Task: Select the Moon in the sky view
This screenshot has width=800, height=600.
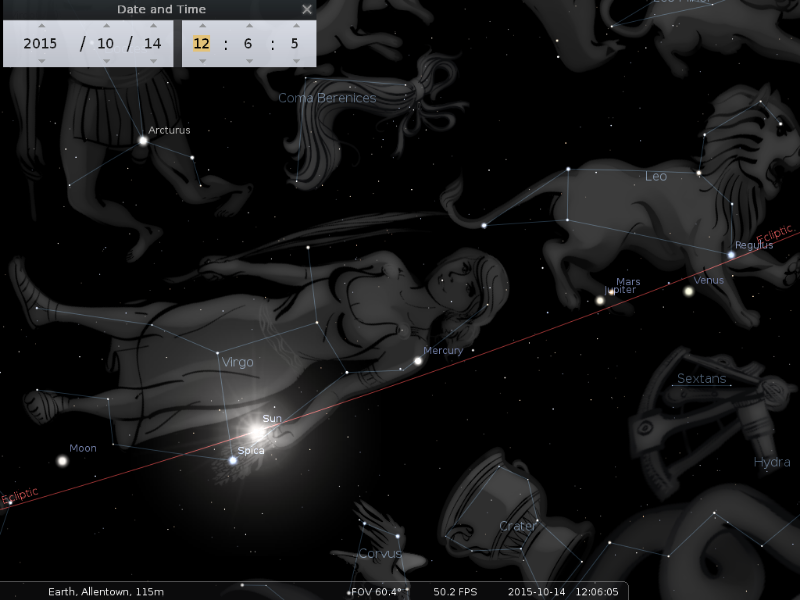Action: point(62,461)
